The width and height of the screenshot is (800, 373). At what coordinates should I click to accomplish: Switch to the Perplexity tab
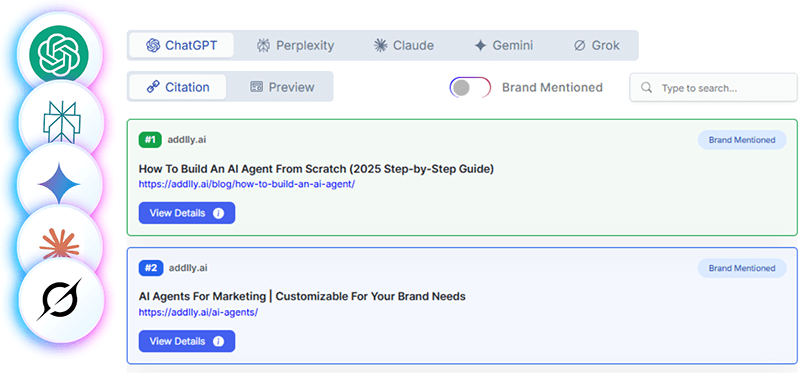tap(295, 45)
